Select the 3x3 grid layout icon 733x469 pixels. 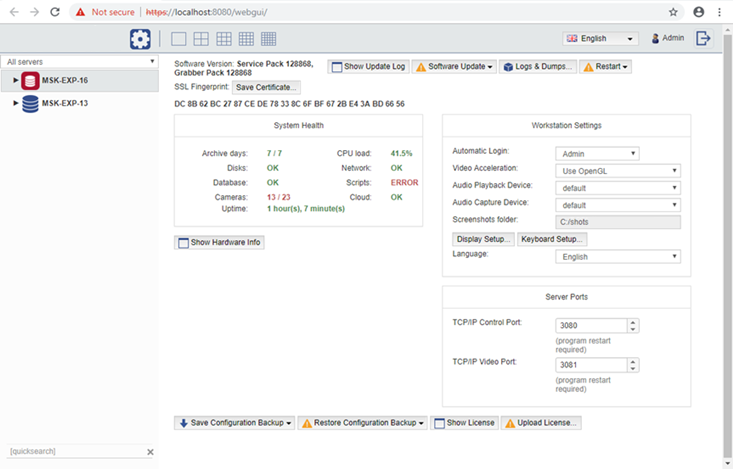(x=224, y=39)
